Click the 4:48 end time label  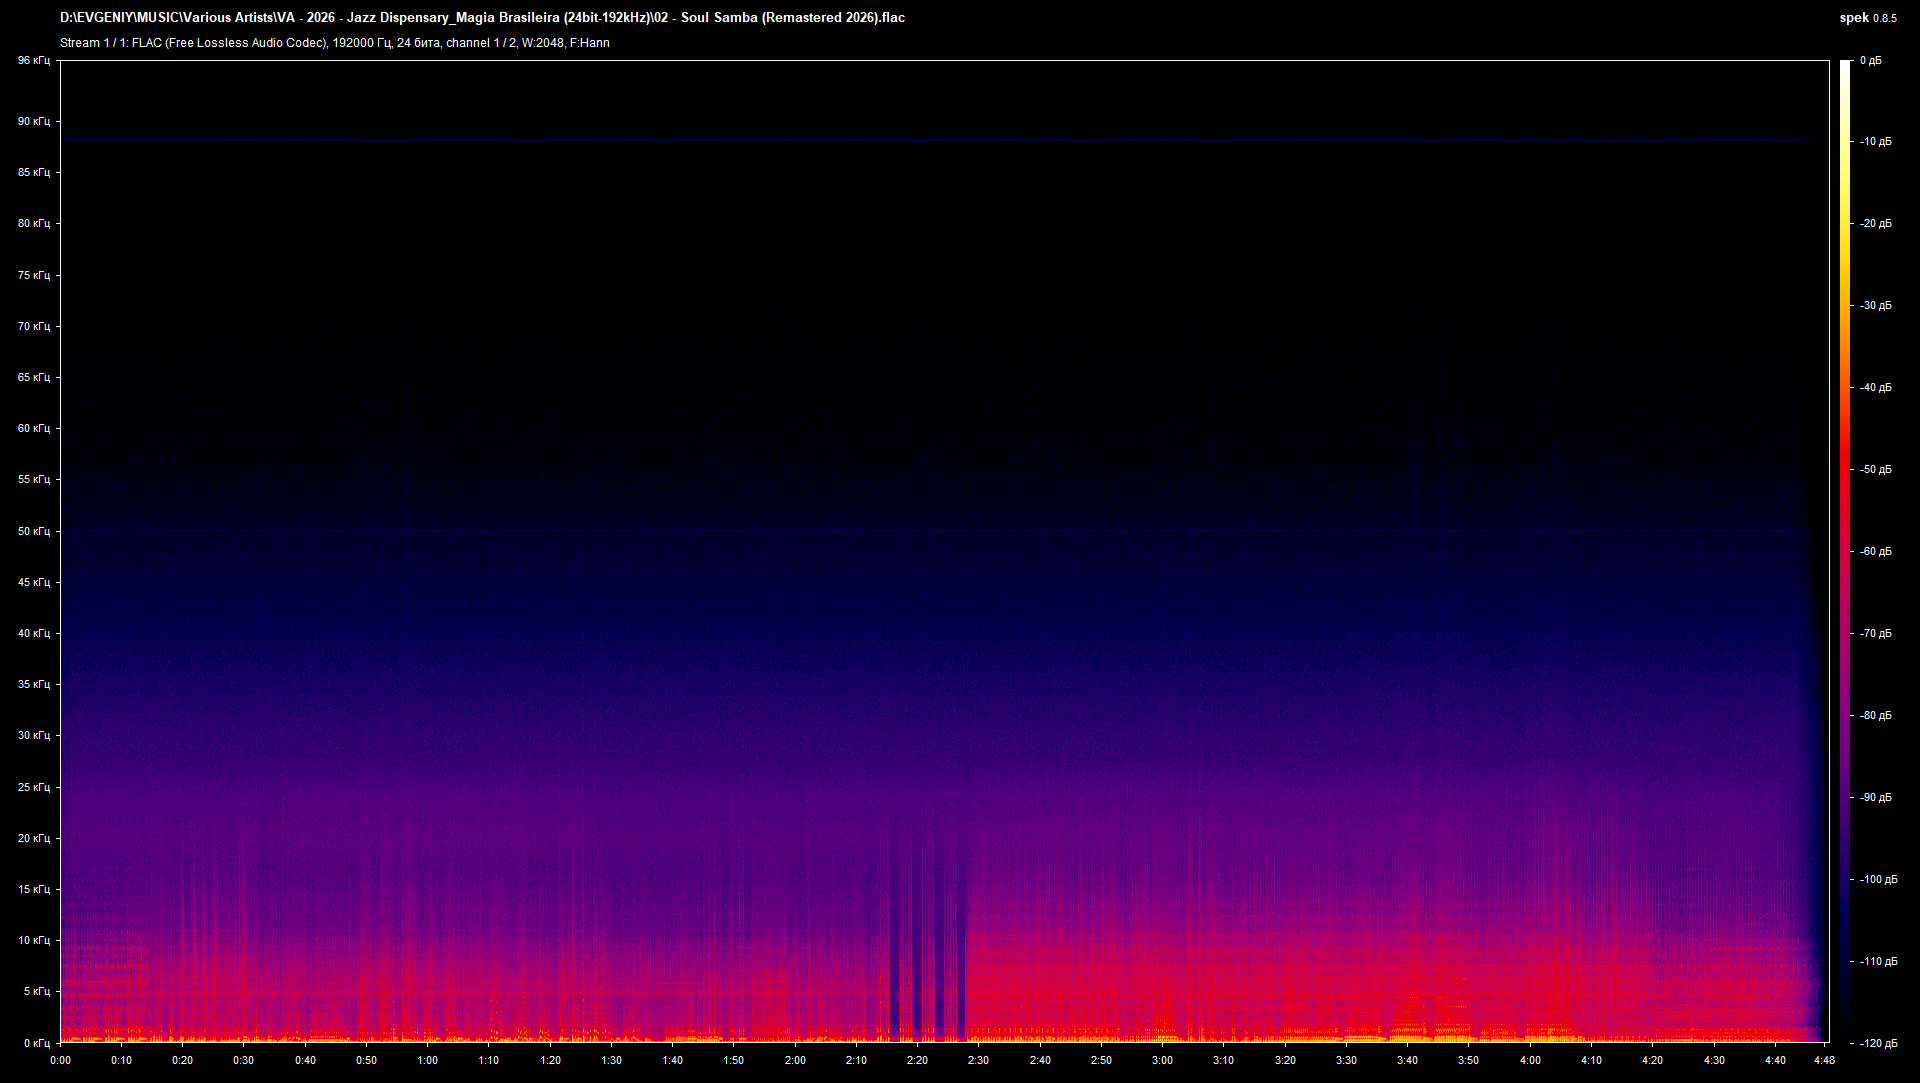click(x=1824, y=1060)
